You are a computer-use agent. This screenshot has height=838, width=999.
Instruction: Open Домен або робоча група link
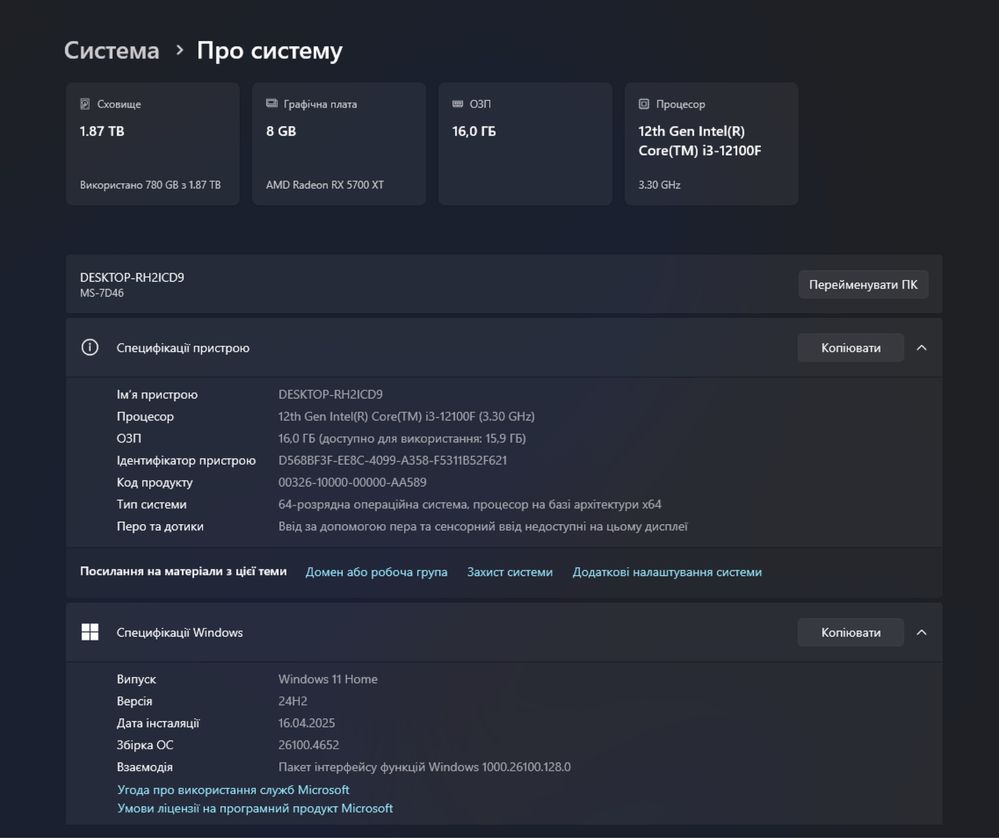[377, 572]
